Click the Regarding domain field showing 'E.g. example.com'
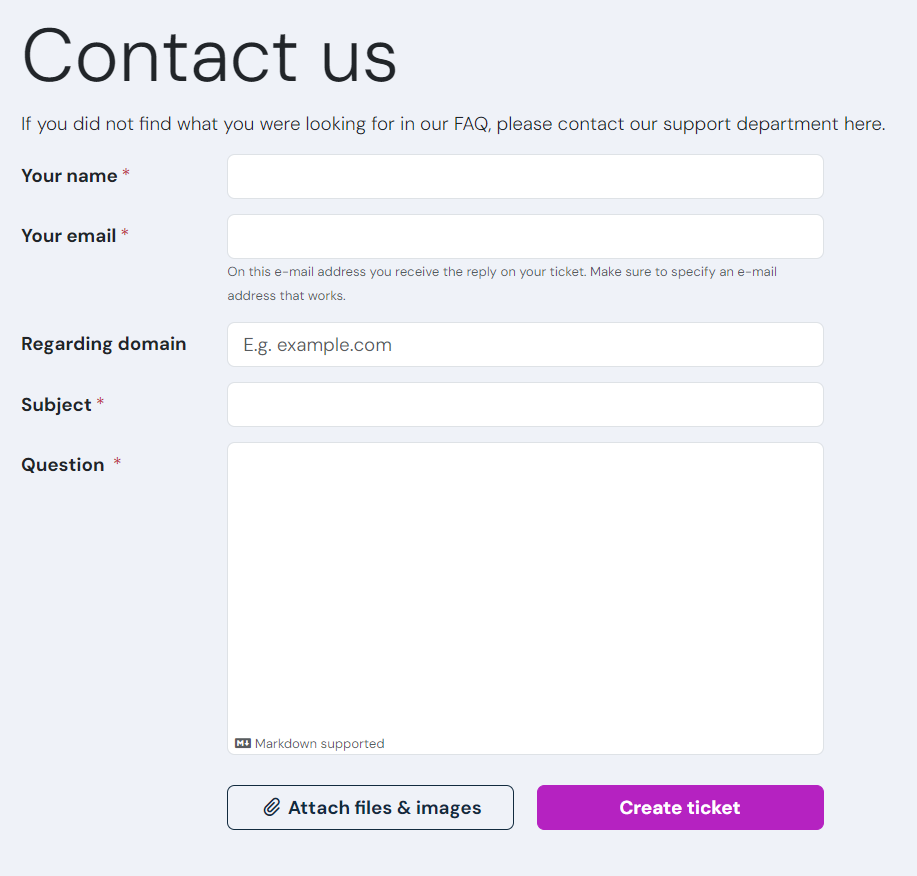Viewport: 917px width, 876px height. pyautogui.click(x=525, y=344)
